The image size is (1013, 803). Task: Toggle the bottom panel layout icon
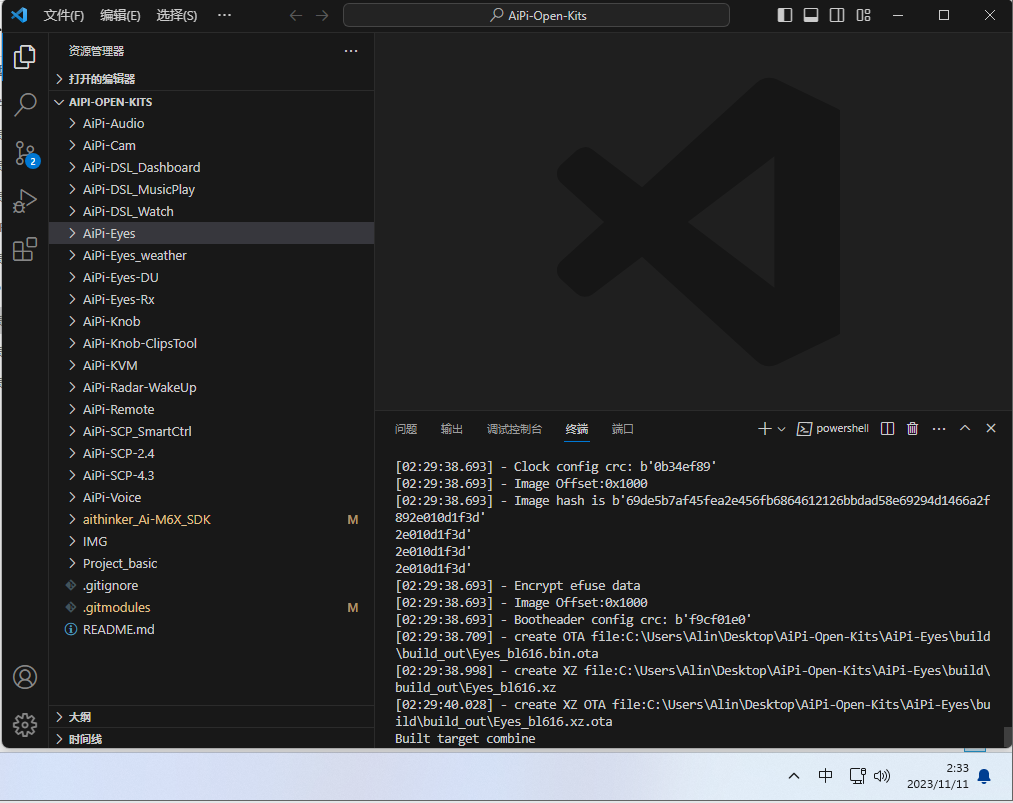(811, 15)
